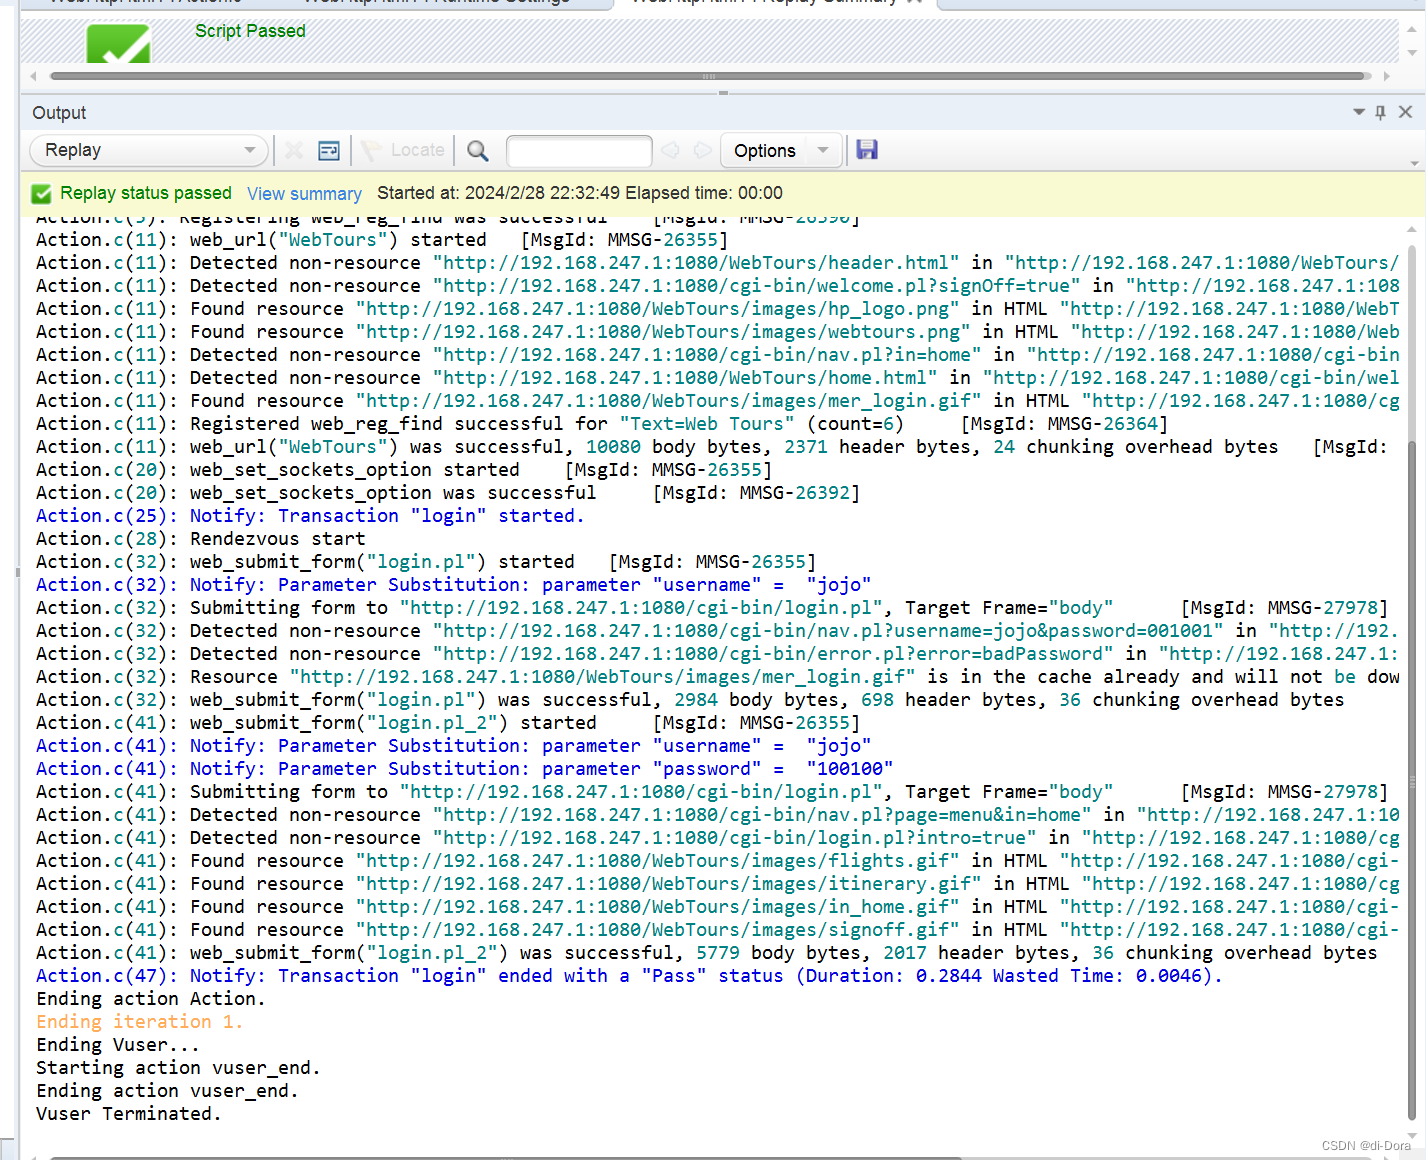Click the Elapsed time text in status bar

(704, 193)
